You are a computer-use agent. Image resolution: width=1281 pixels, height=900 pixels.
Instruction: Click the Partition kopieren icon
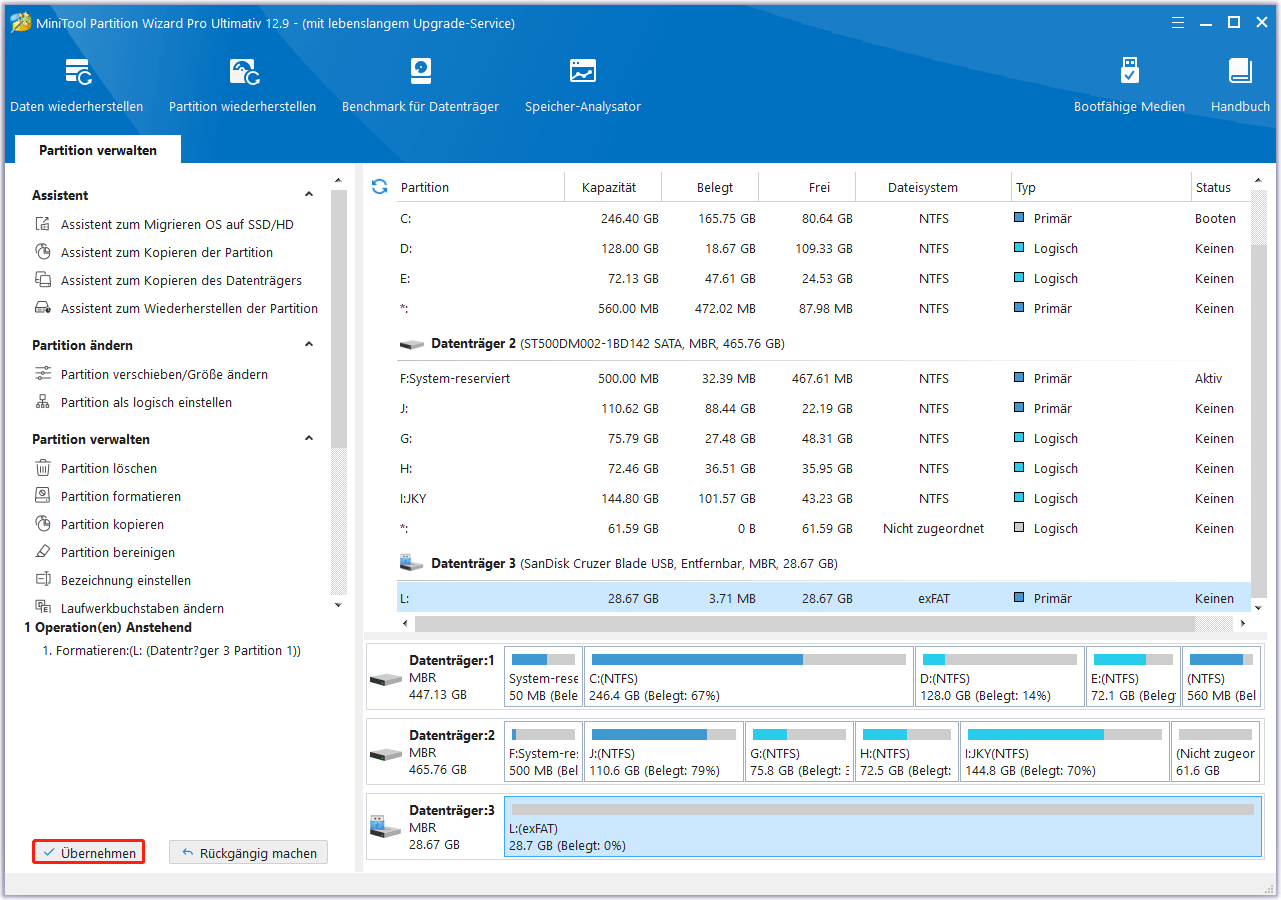pyautogui.click(x=43, y=525)
